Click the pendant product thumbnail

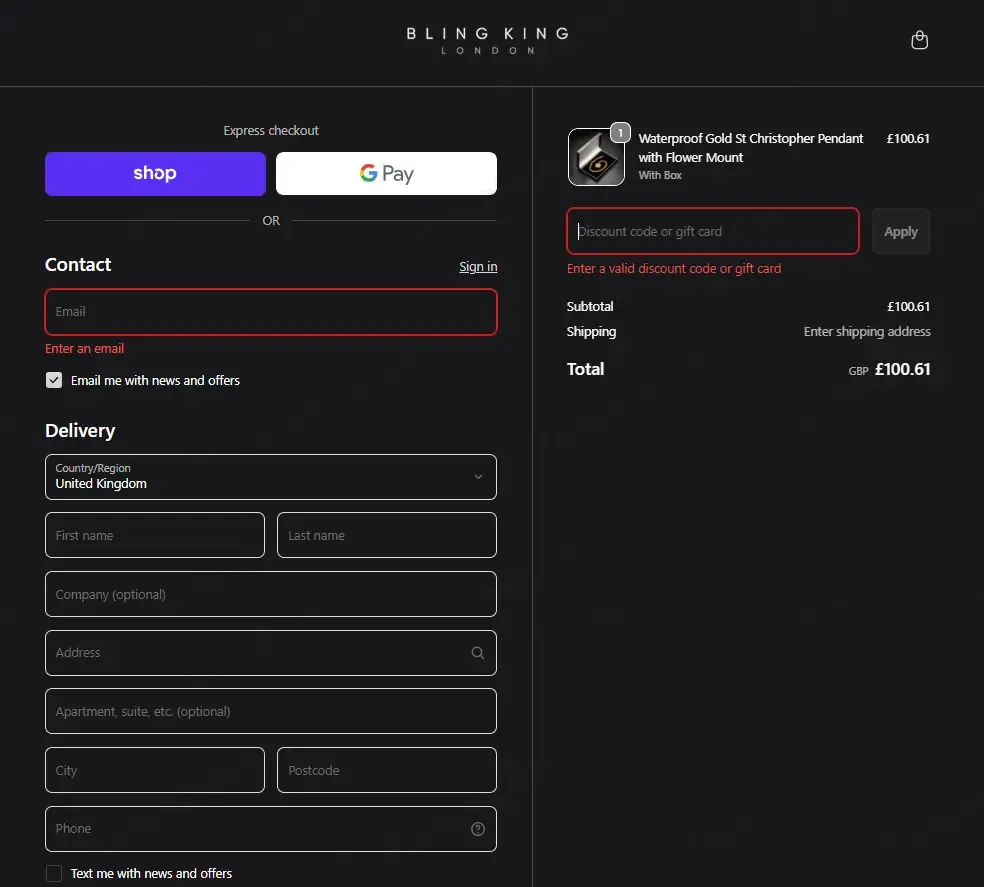596,157
